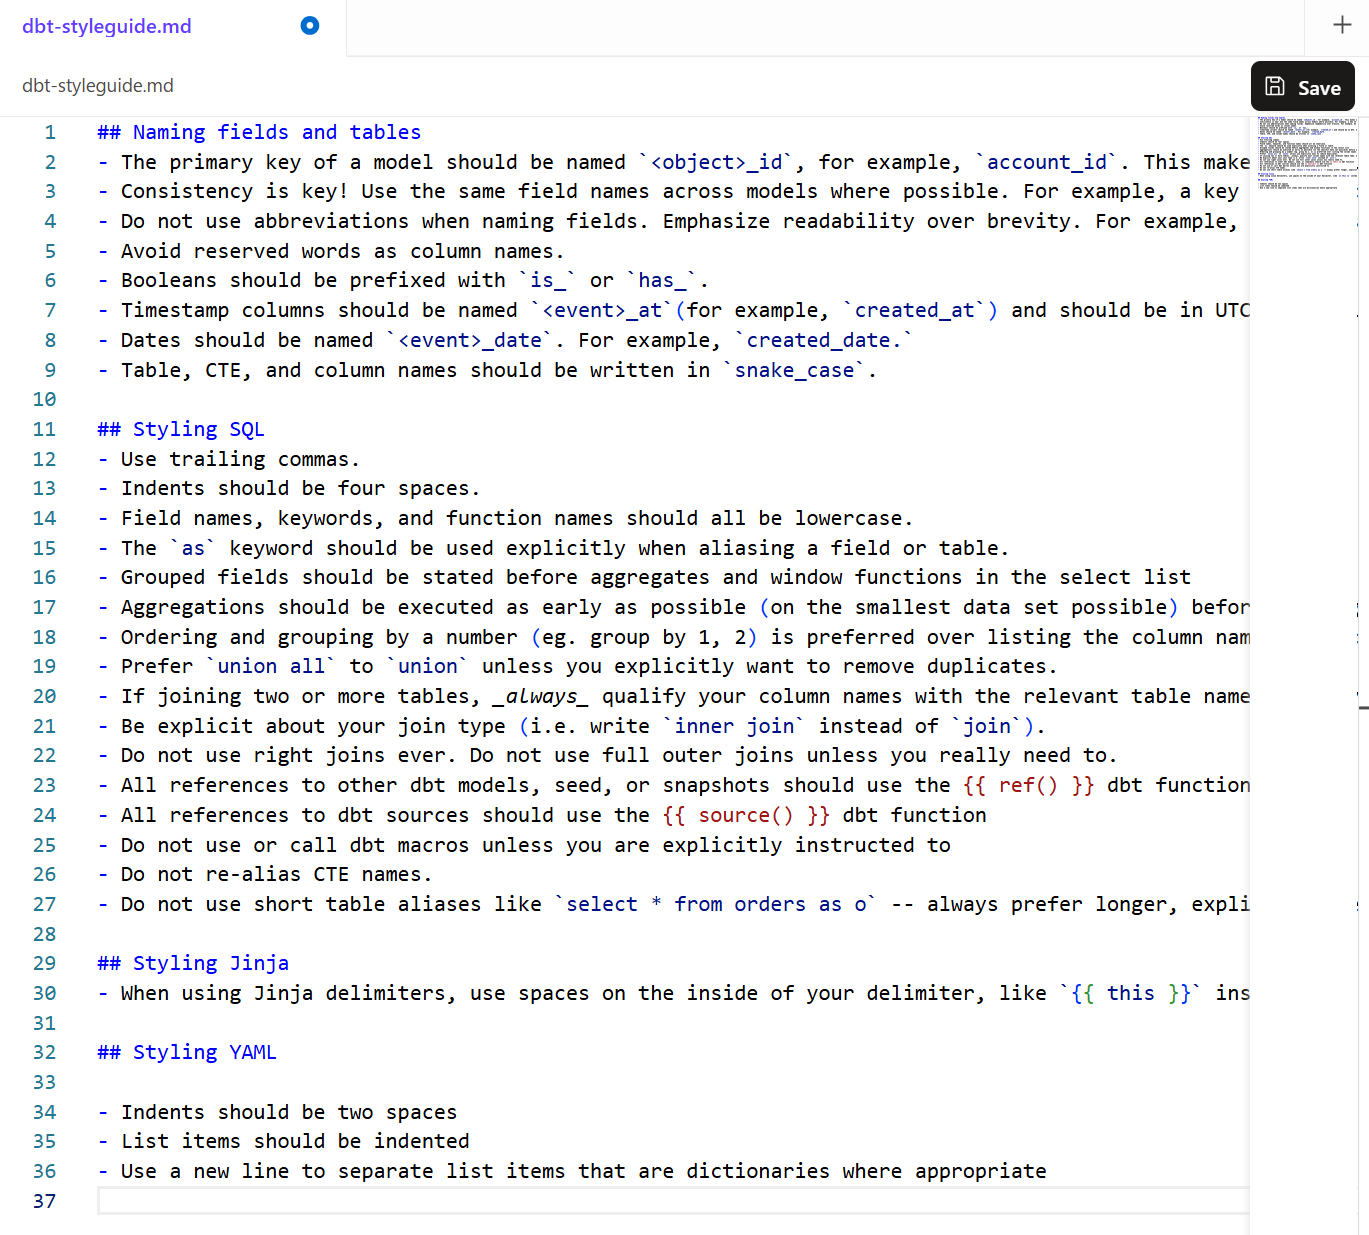This screenshot has height=1235, width=1369.
Task: Click the _always_ italic text
Action: click(x=541, y=696)
